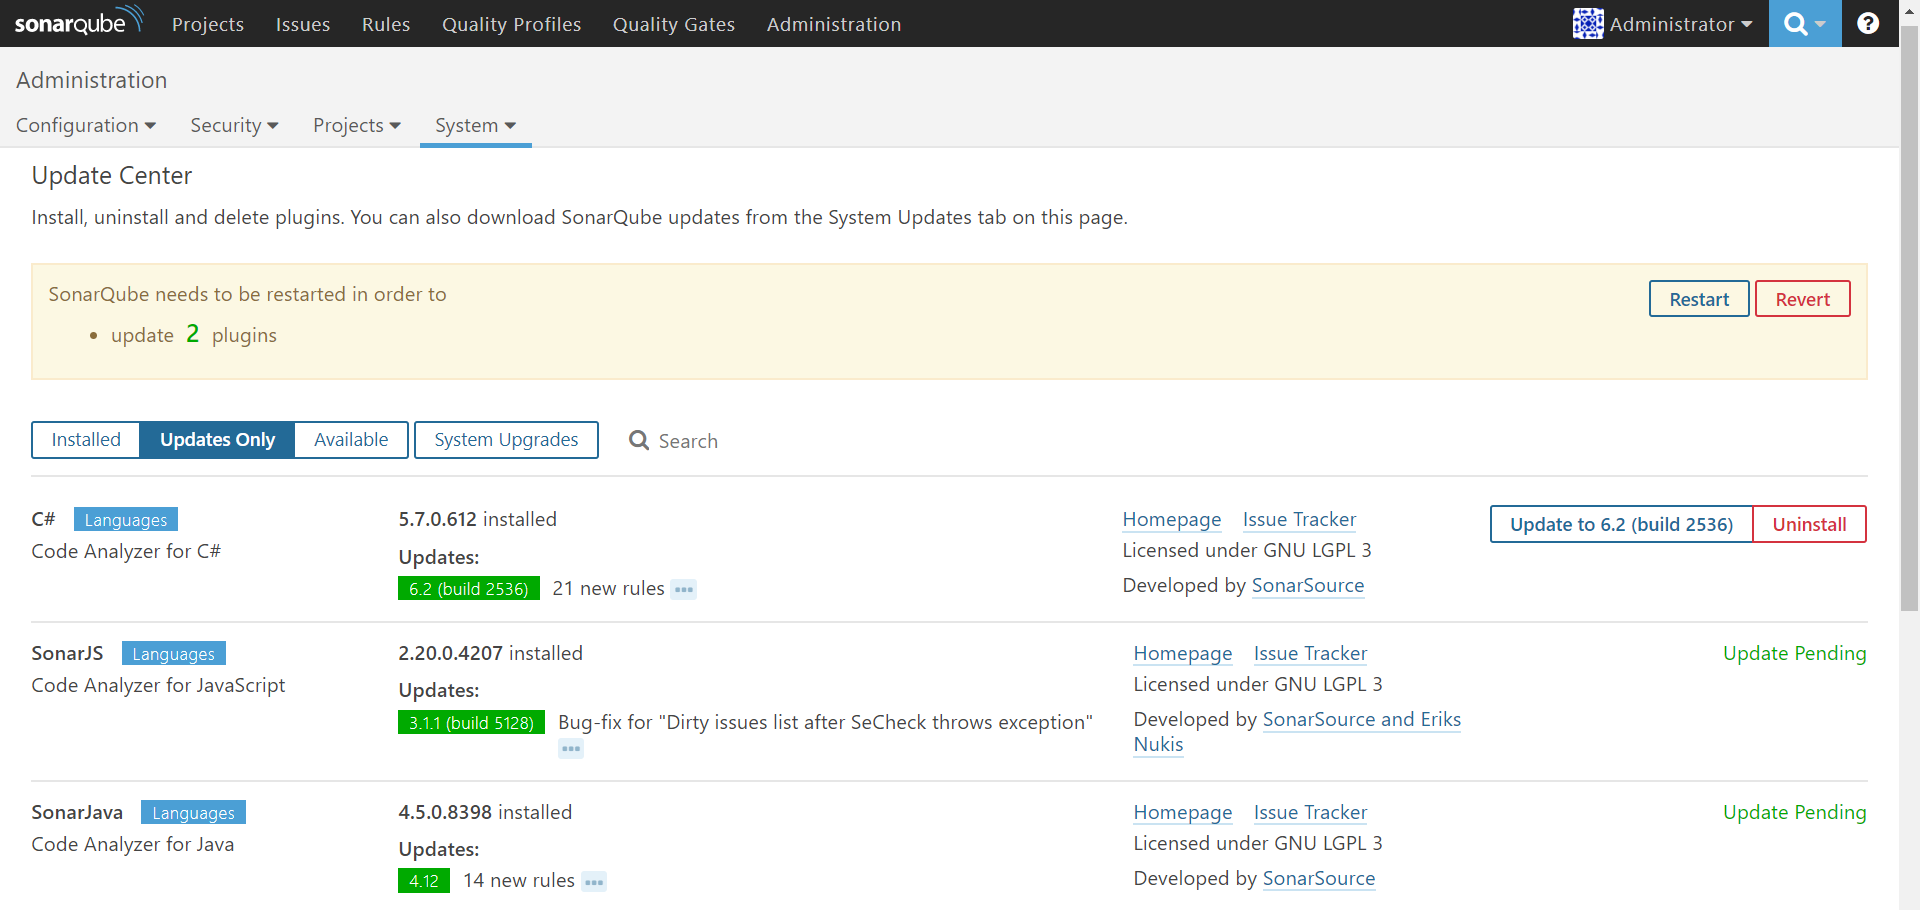
Task: Open SonarJava Issue Tracker link
Action: click(1310, 812)
